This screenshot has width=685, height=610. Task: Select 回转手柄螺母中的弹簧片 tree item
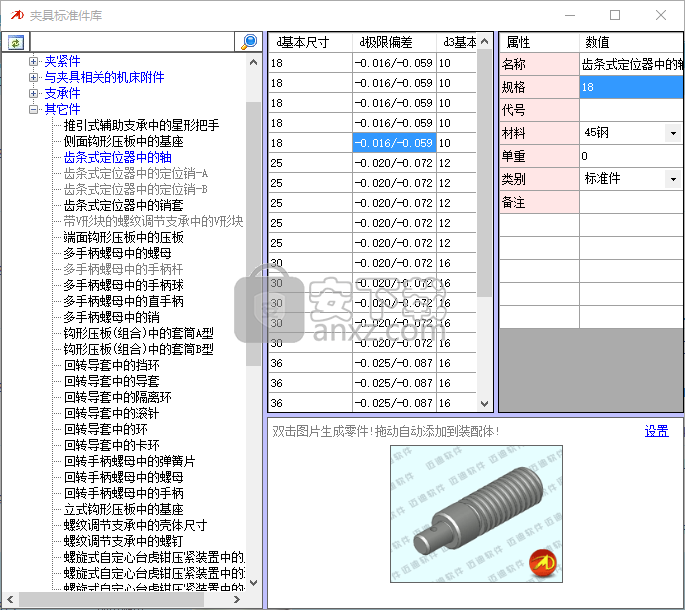(129, 461)
